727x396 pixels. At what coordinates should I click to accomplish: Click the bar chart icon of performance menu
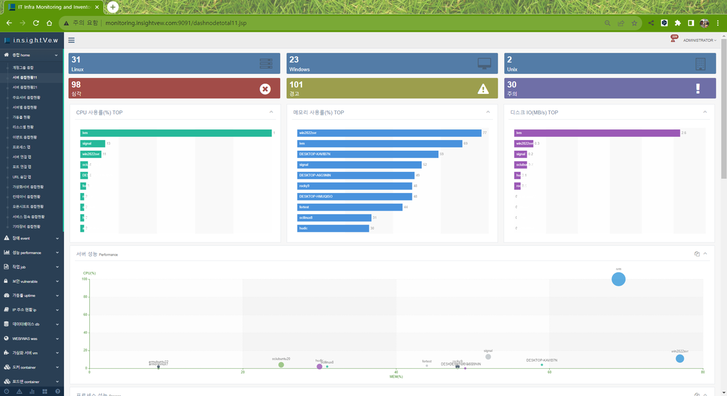point(6,252)
